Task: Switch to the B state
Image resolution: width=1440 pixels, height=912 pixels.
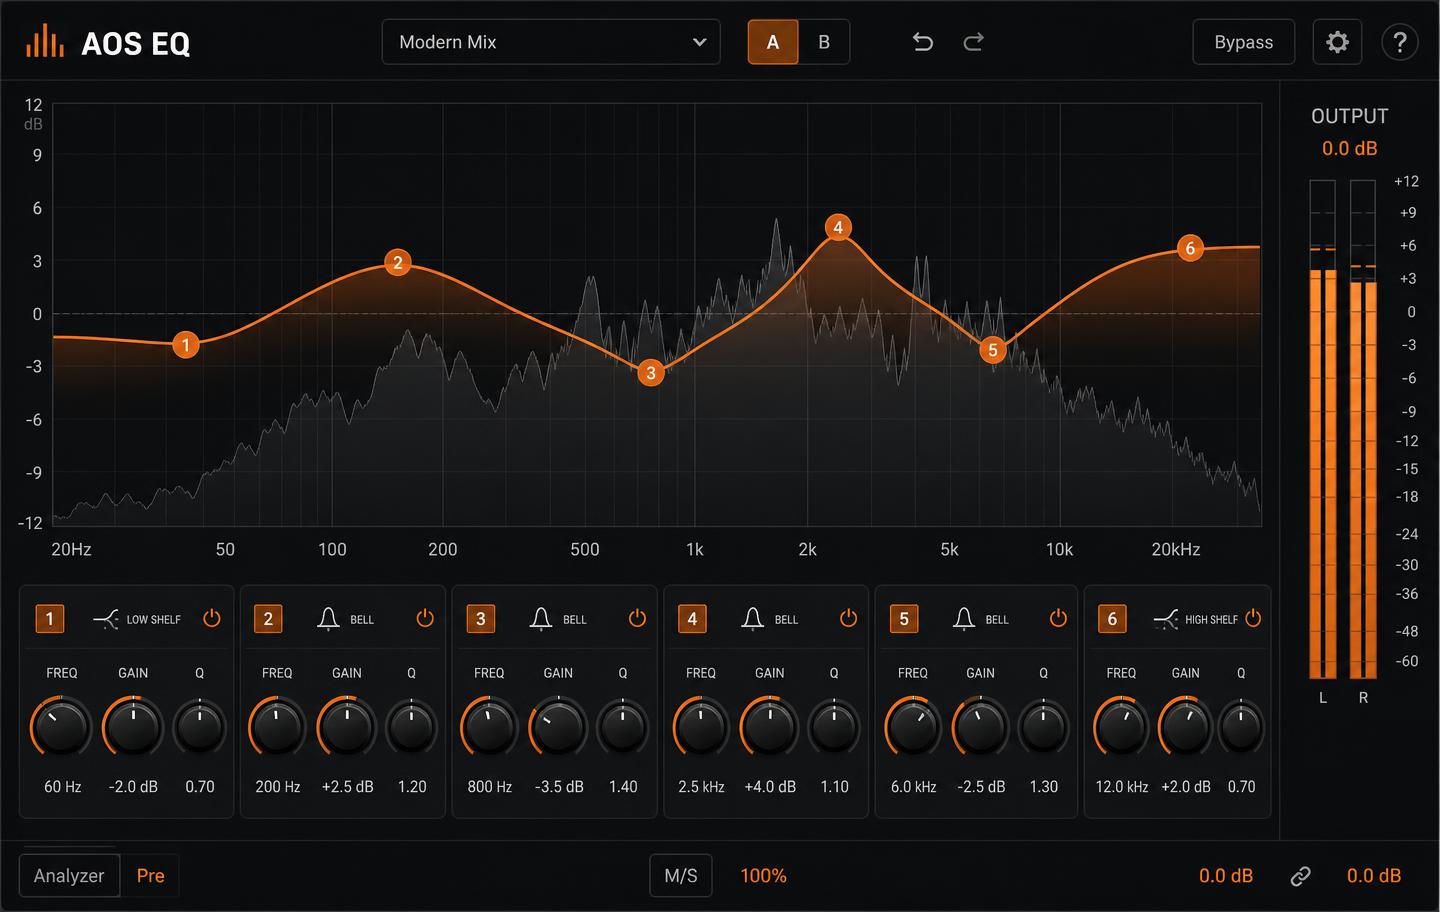Action: click(x=824, y=42)
